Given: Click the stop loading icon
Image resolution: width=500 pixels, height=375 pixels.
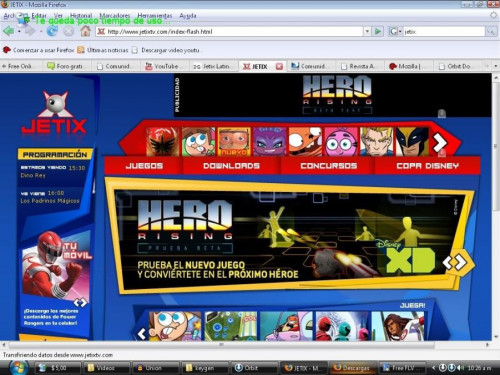Looking at the screenshot, I should tap(69, 32).
